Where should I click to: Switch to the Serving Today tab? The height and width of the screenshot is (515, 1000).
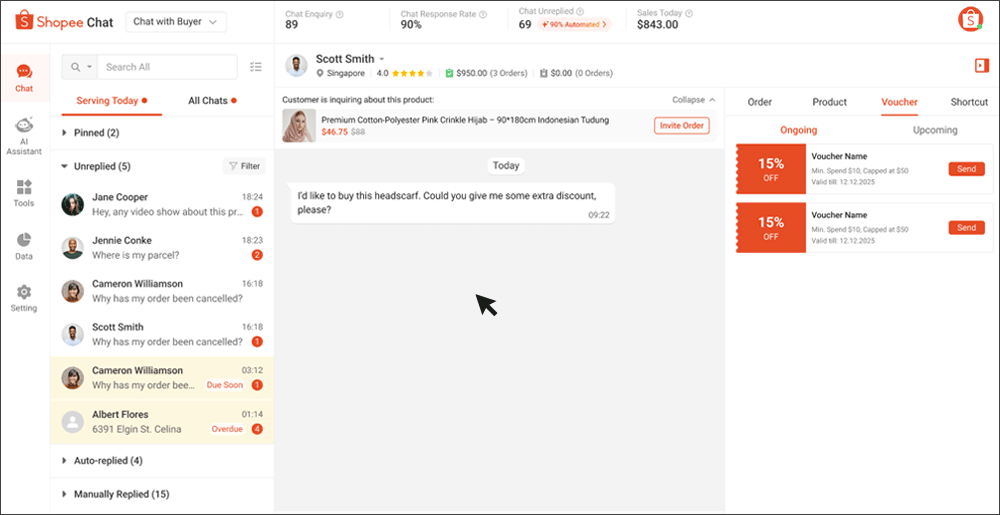pyautogui.click(x=112, y=101)
